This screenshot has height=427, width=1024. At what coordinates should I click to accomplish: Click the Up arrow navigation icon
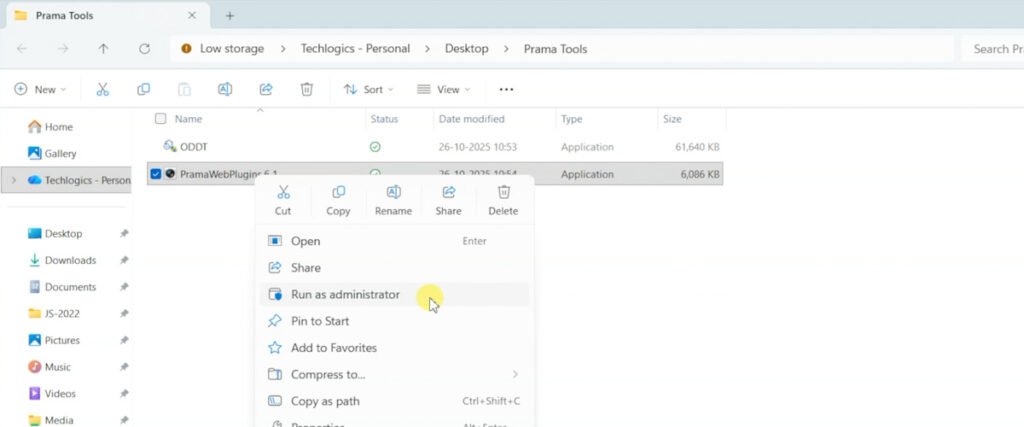tap(104, 48)
